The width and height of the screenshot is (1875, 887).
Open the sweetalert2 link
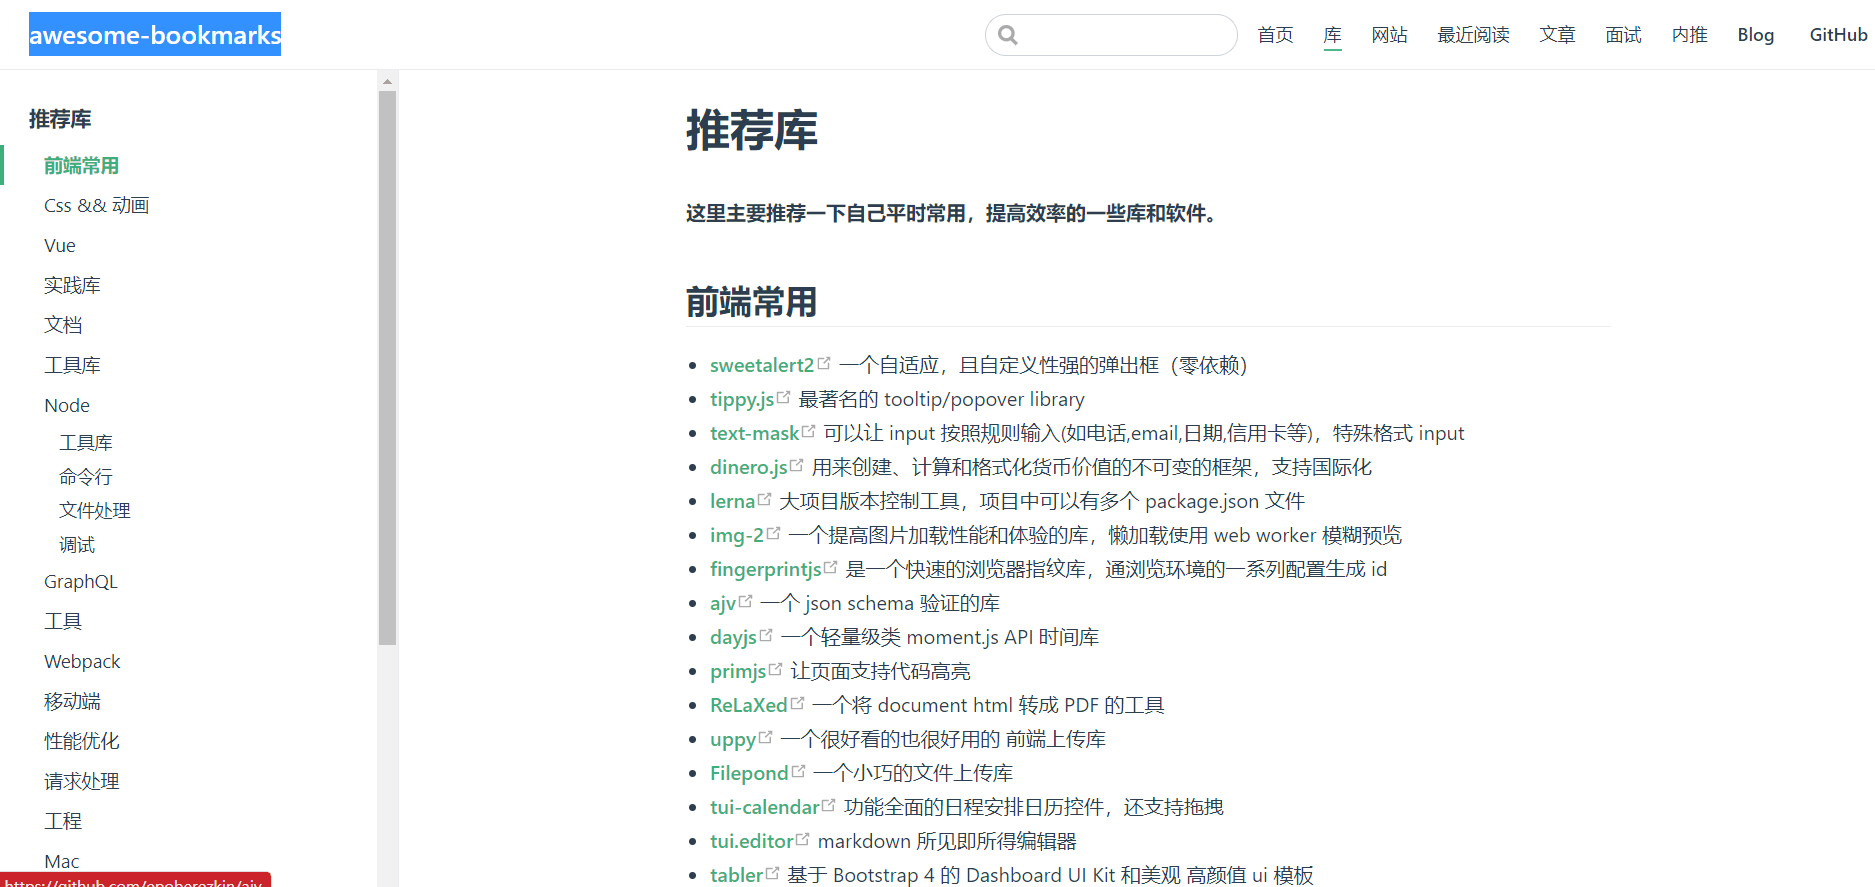click(x=762, y=365)
